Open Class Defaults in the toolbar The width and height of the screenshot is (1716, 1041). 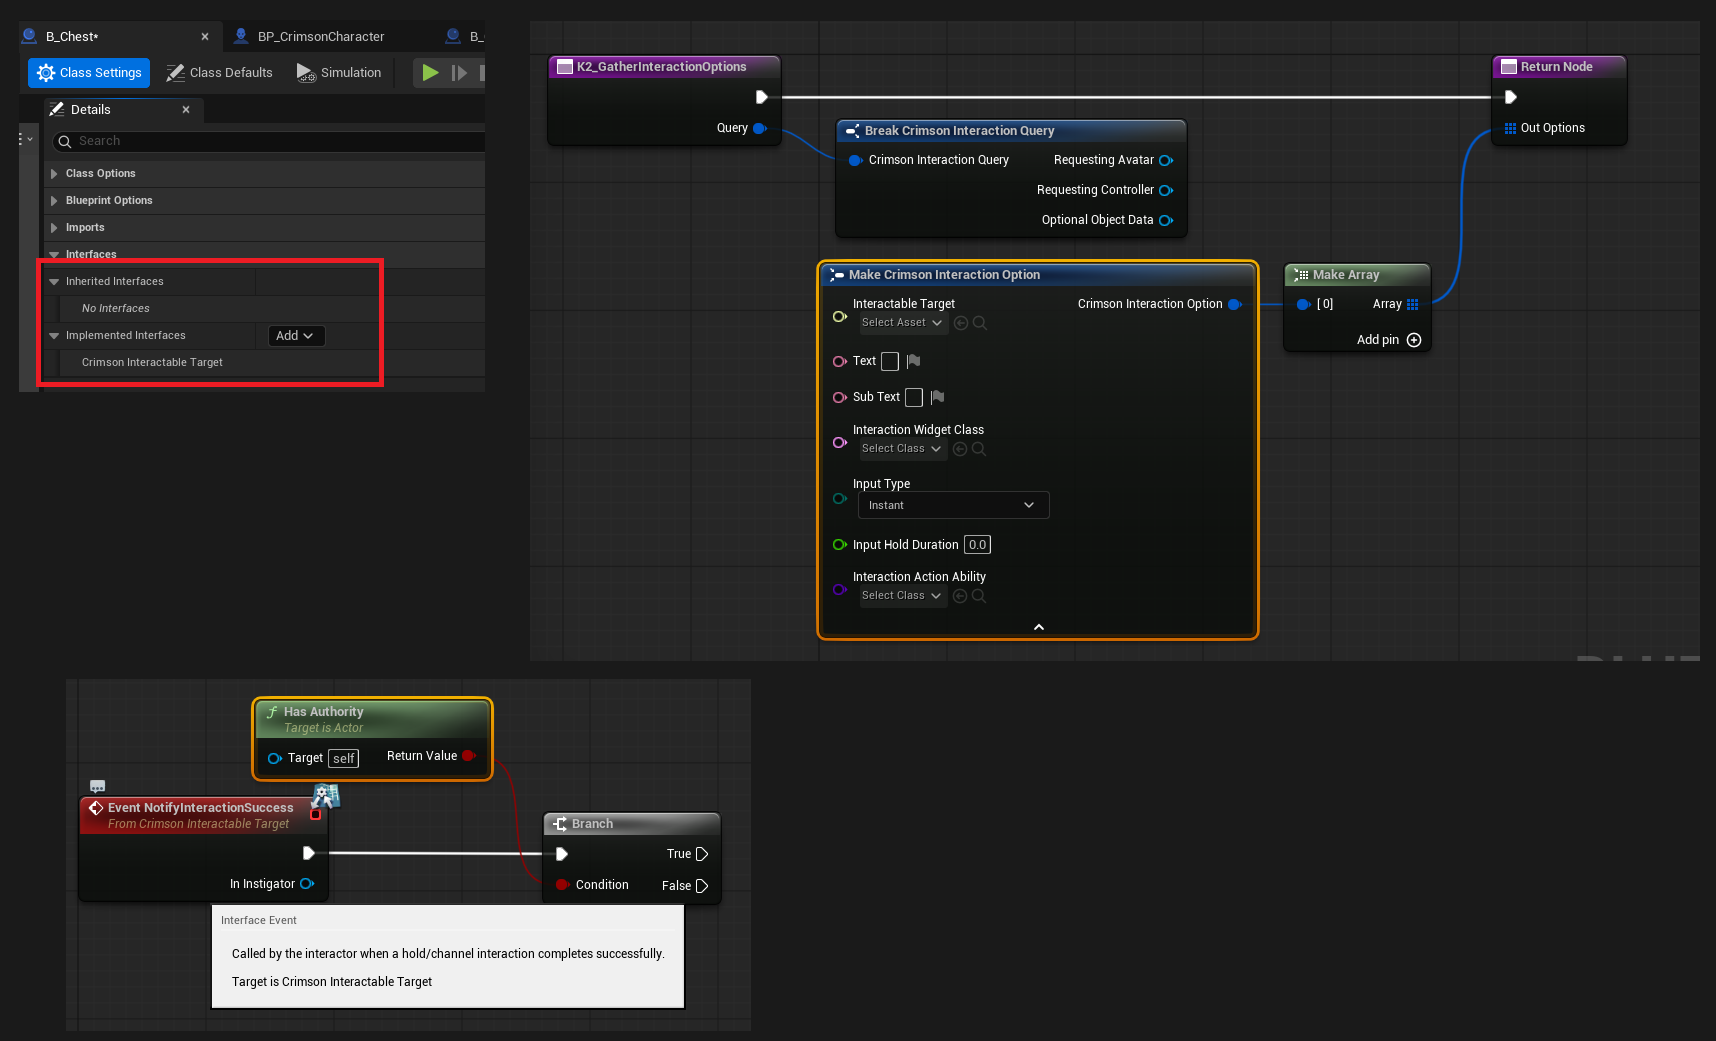point(219,73)
